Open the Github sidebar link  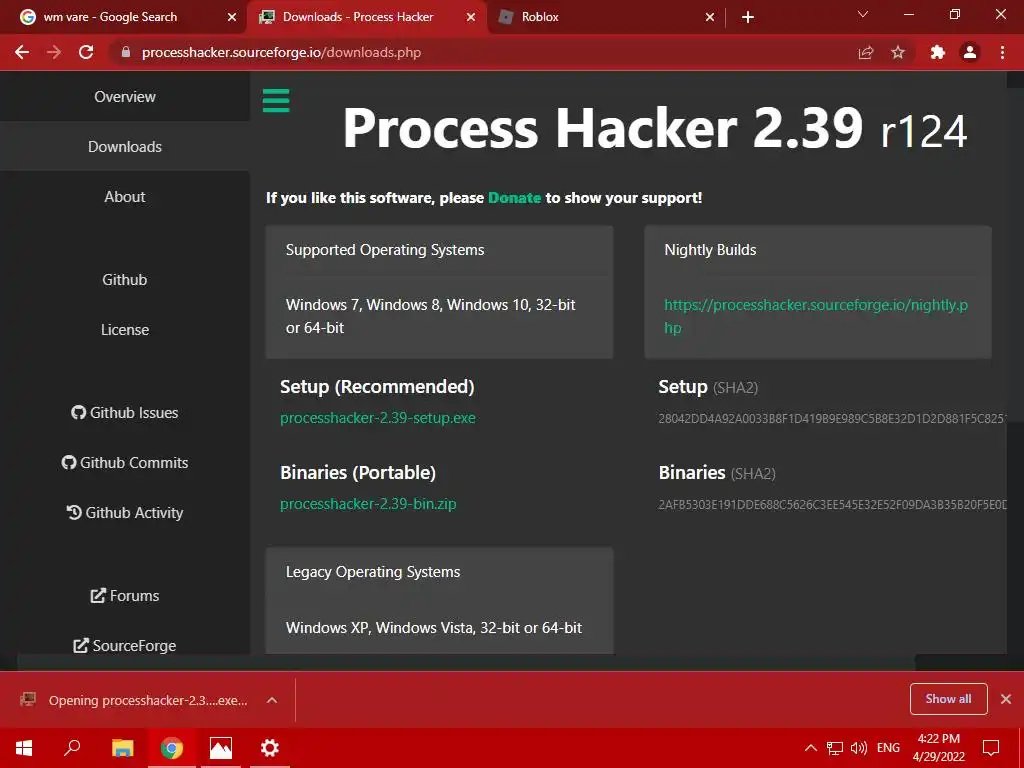click(x=125, y=280)
